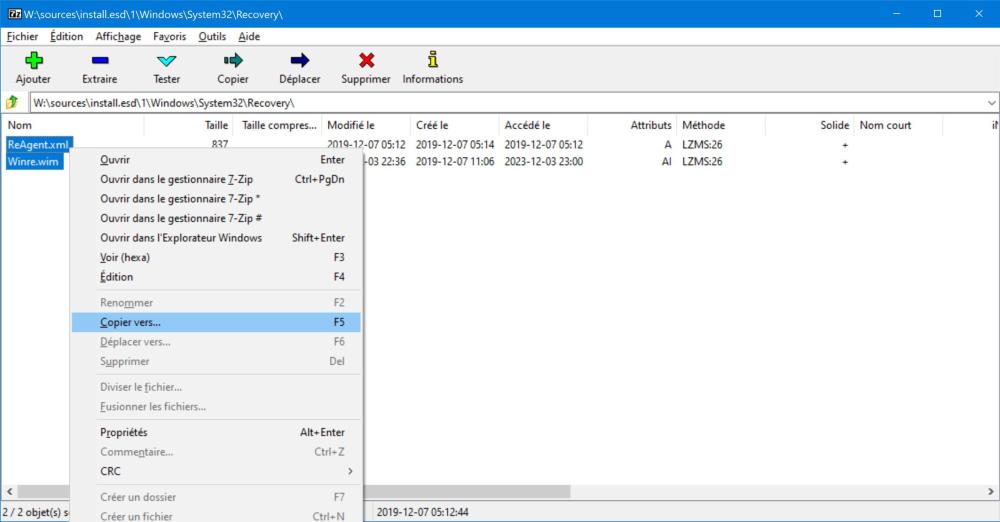
Task: Sort by Nom column header
Action: [73, 125]
